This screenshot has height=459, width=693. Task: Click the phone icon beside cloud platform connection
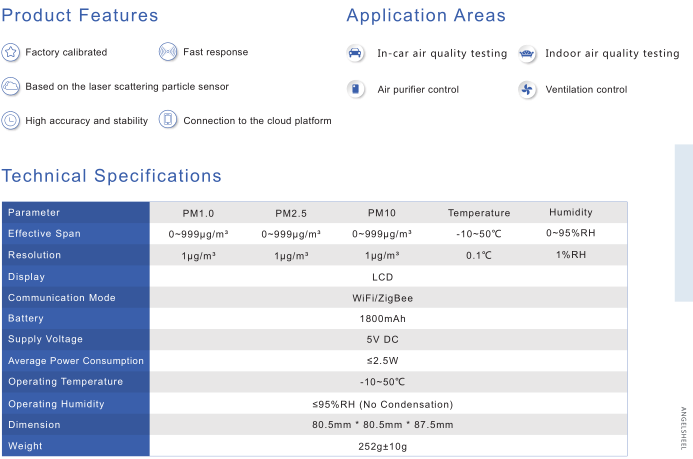[168, 120]
